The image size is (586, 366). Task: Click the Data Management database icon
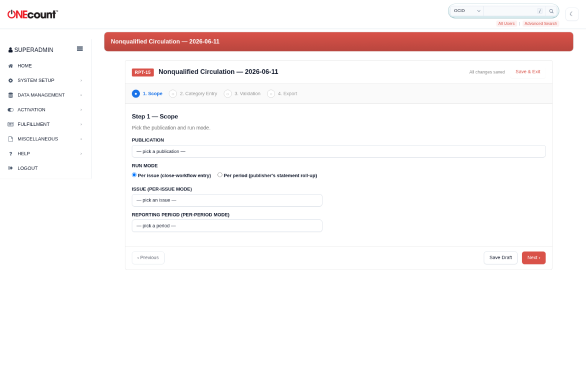pyautogui.click(x=10, y=95)
